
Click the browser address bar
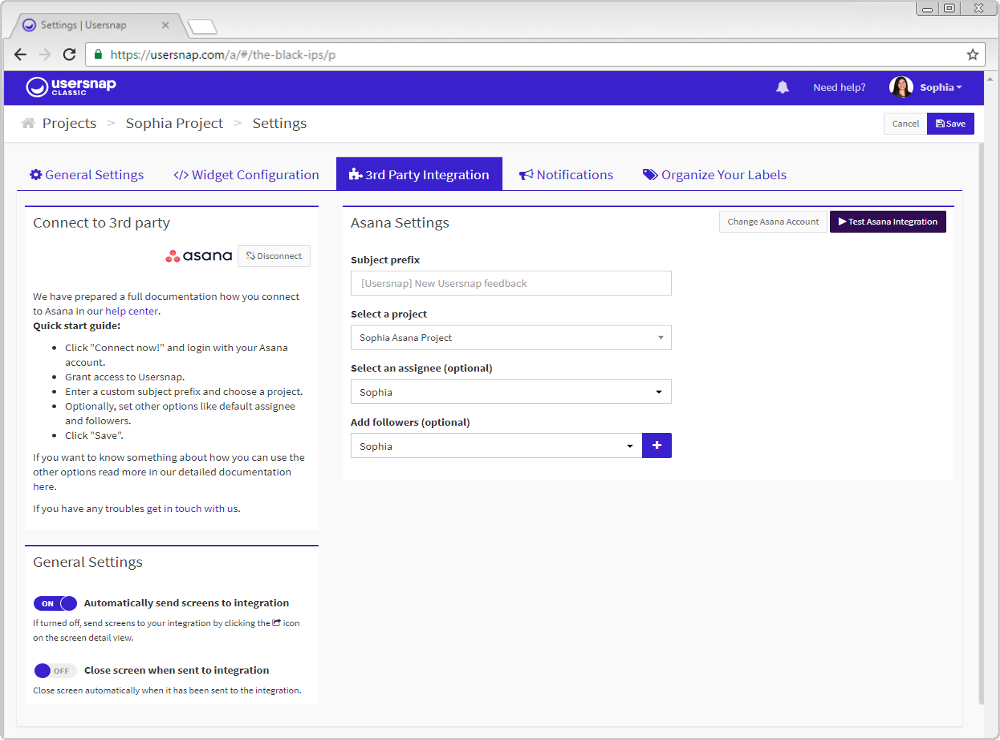pyautogui.click(x=536, y=55)
